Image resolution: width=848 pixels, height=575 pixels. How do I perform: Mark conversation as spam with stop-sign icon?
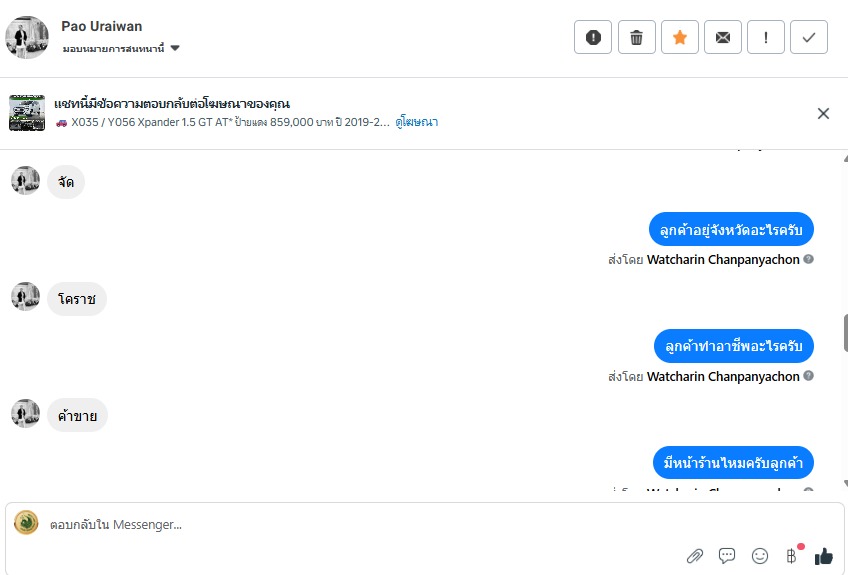(x=593, y=37)
